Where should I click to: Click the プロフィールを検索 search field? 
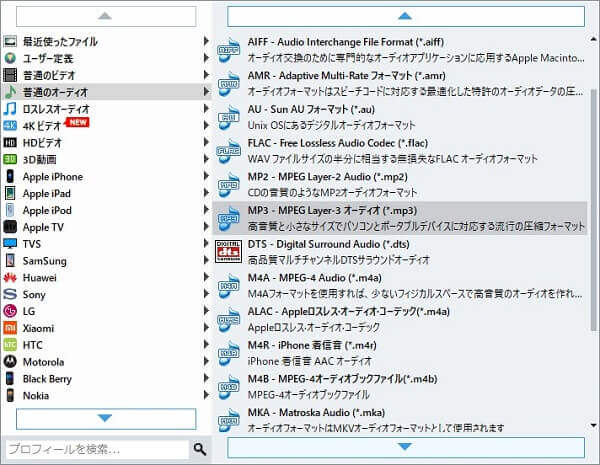pyautogui.click(x=98, y=449)
